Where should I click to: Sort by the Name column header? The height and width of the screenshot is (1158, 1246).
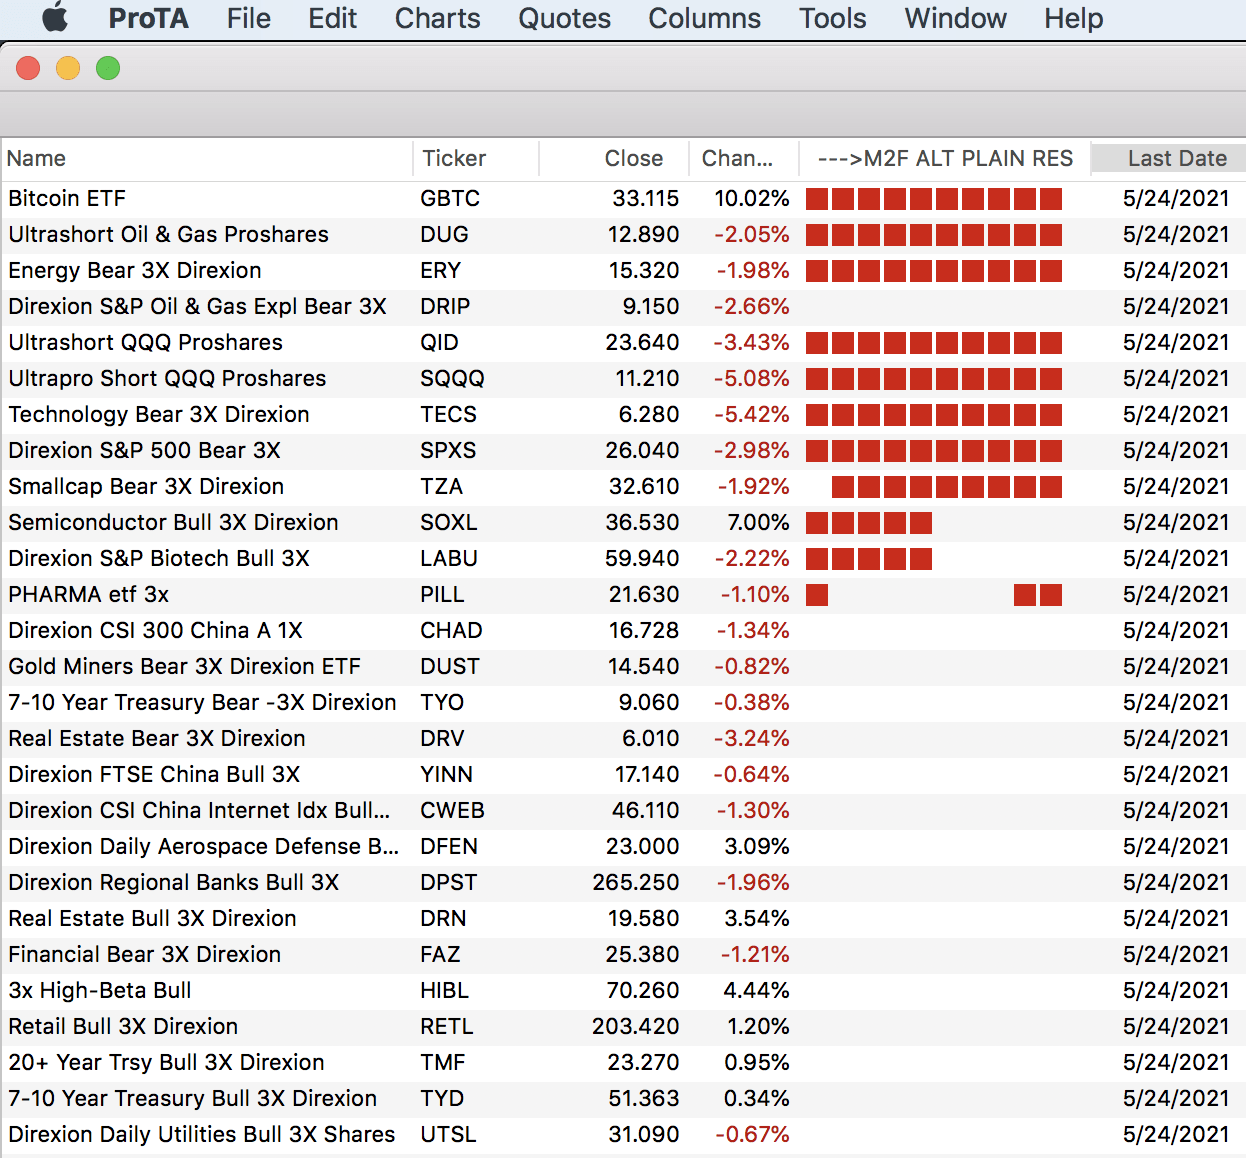[207, 158]
